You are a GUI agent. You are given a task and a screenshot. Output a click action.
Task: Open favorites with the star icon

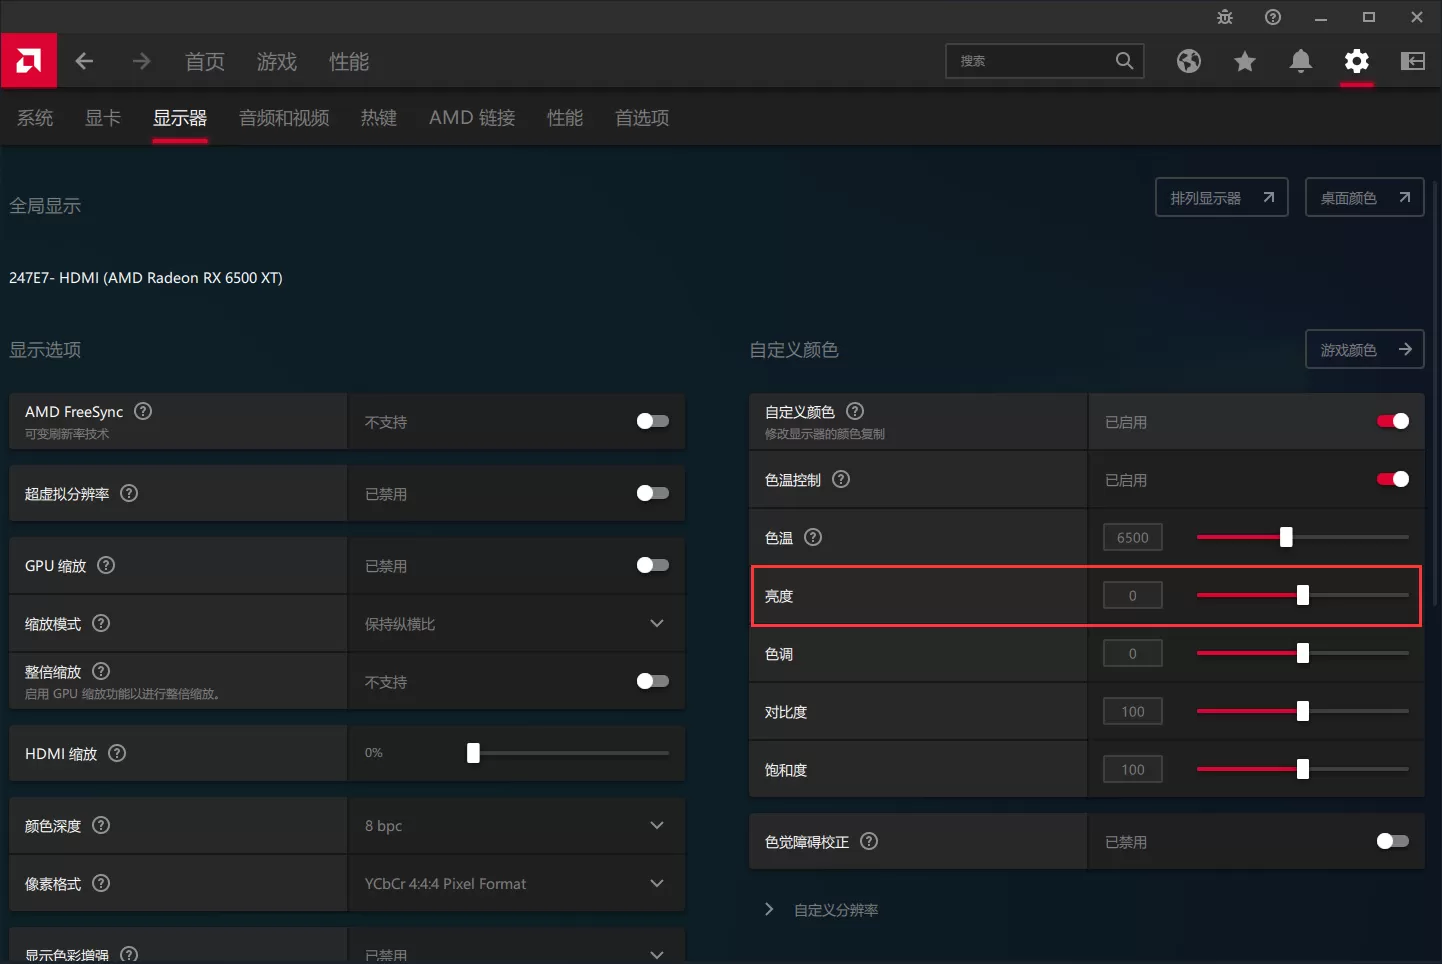(1244, 61)
